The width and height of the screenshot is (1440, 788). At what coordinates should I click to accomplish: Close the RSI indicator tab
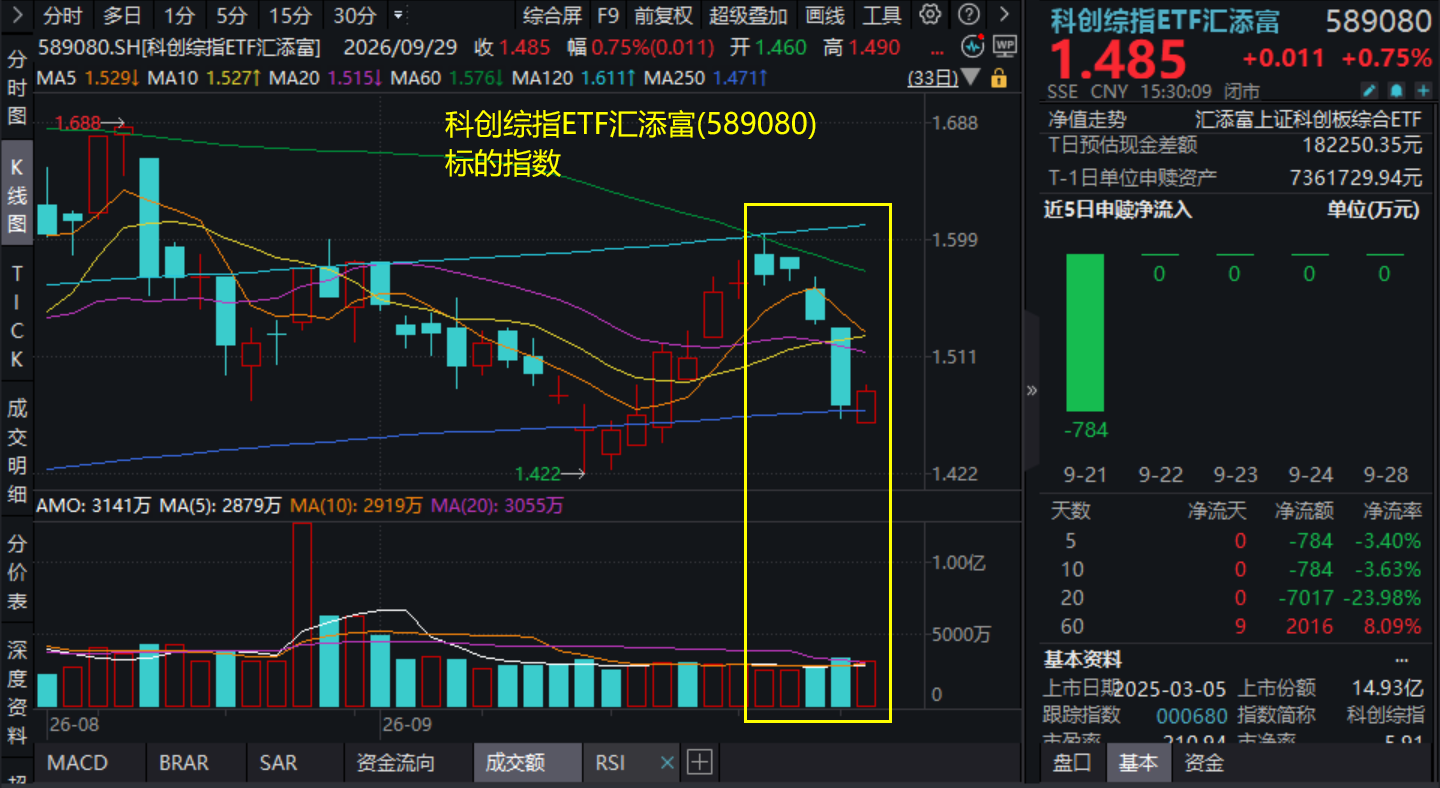(667, 763)
